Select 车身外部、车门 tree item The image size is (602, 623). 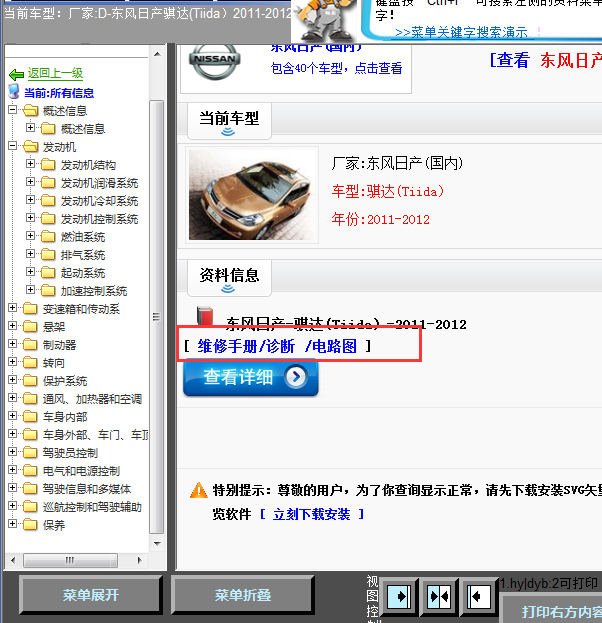pyautogui.click(x=95, y=435)
